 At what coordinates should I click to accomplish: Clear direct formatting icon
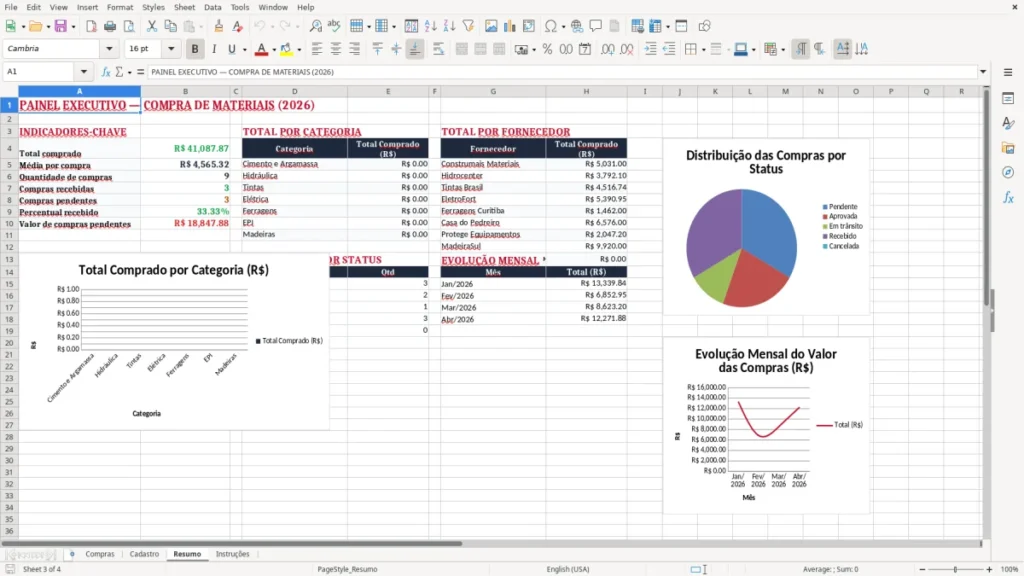coord(238,26)
